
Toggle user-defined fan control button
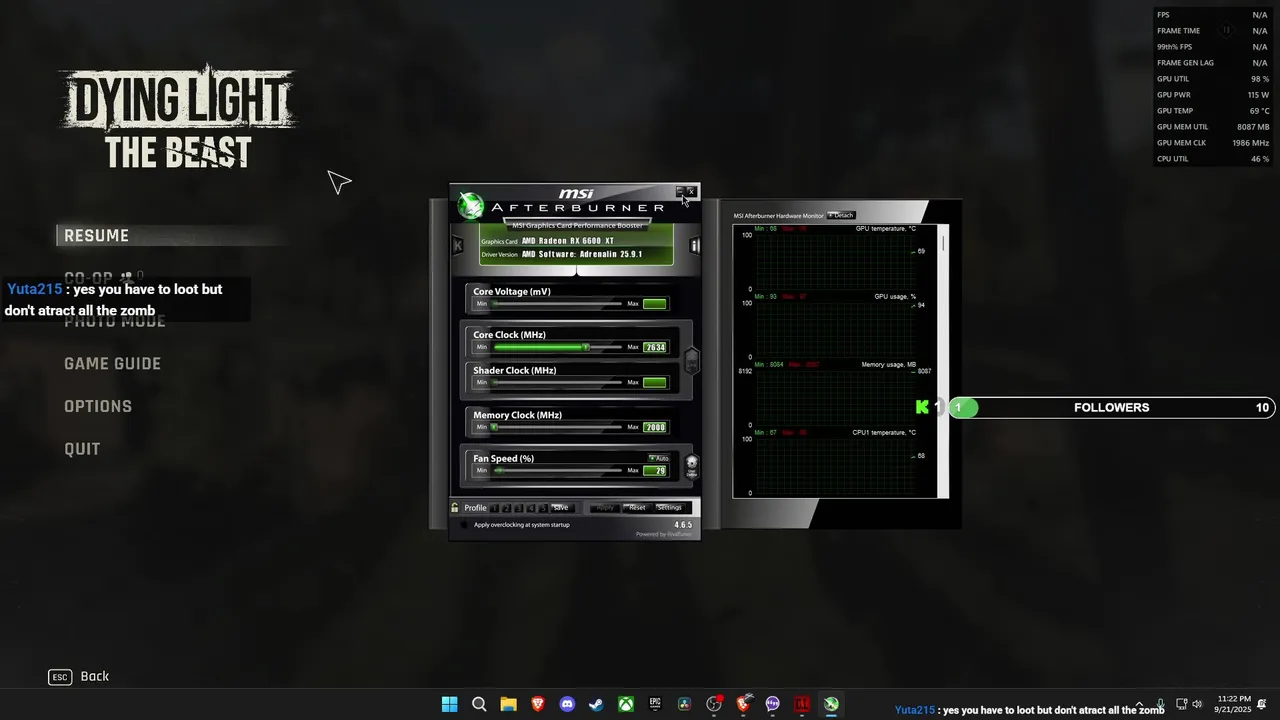(691, 465)
